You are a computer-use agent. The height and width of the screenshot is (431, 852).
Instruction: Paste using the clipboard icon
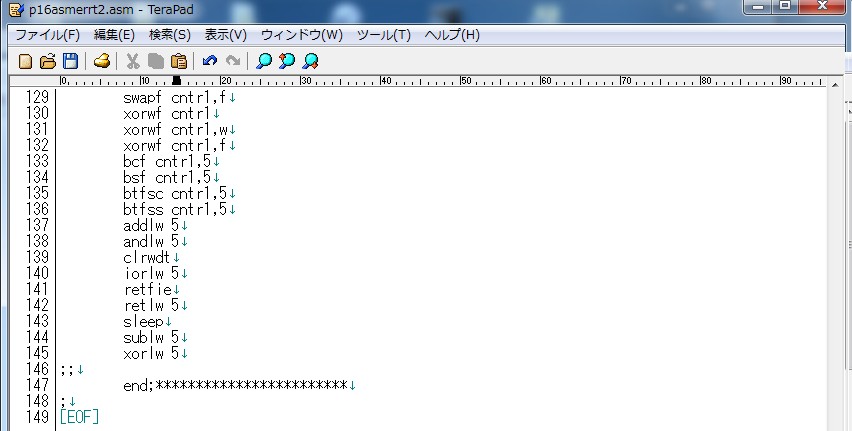(179, 61)
